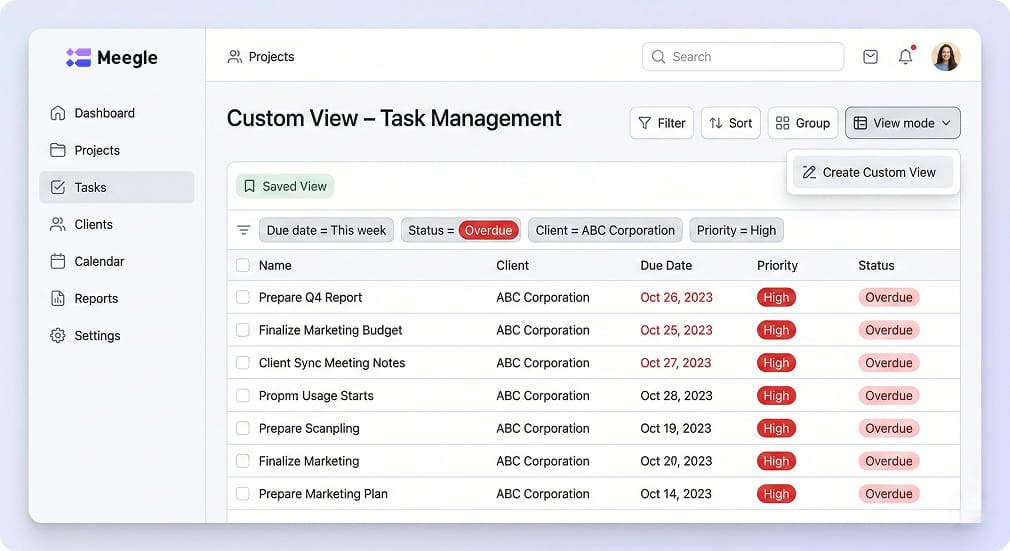Viewport: 1010px width, 551px height.
Task: Open Settings gear in sidebar
Action: pos(97,336)
